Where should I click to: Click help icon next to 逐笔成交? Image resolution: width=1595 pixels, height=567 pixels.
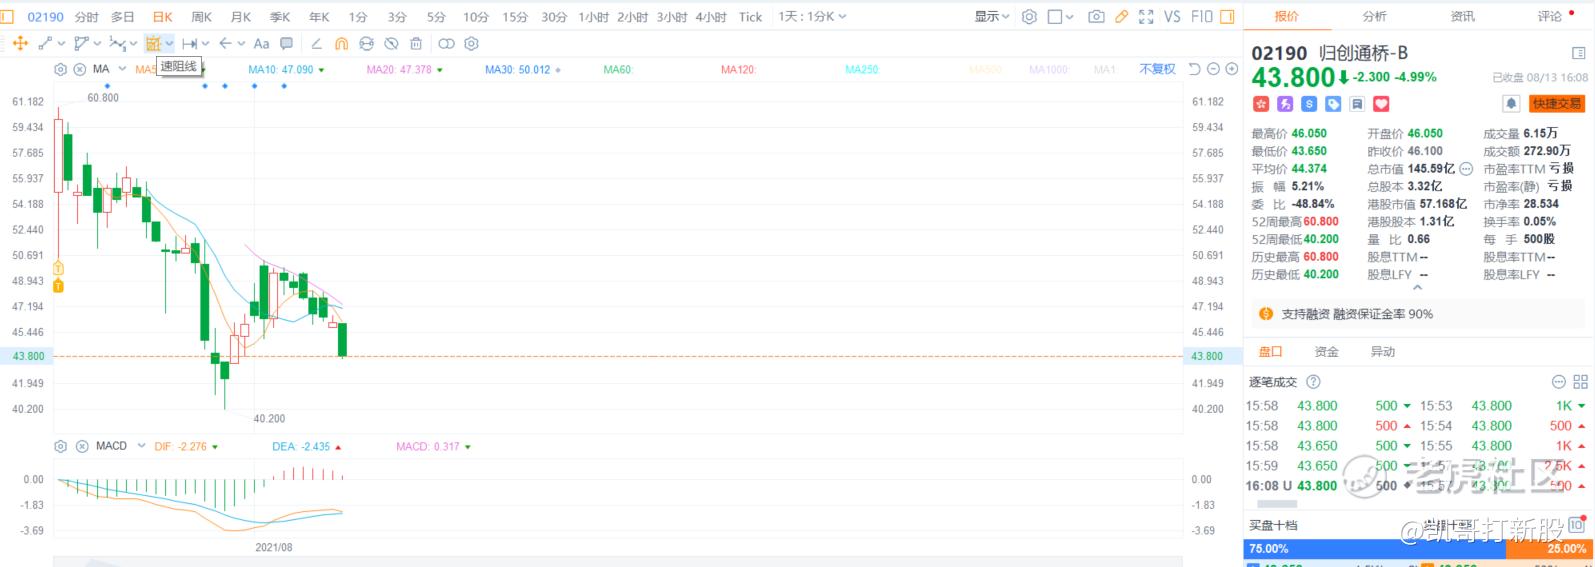pyautogui.click(x=1313, y=382)
